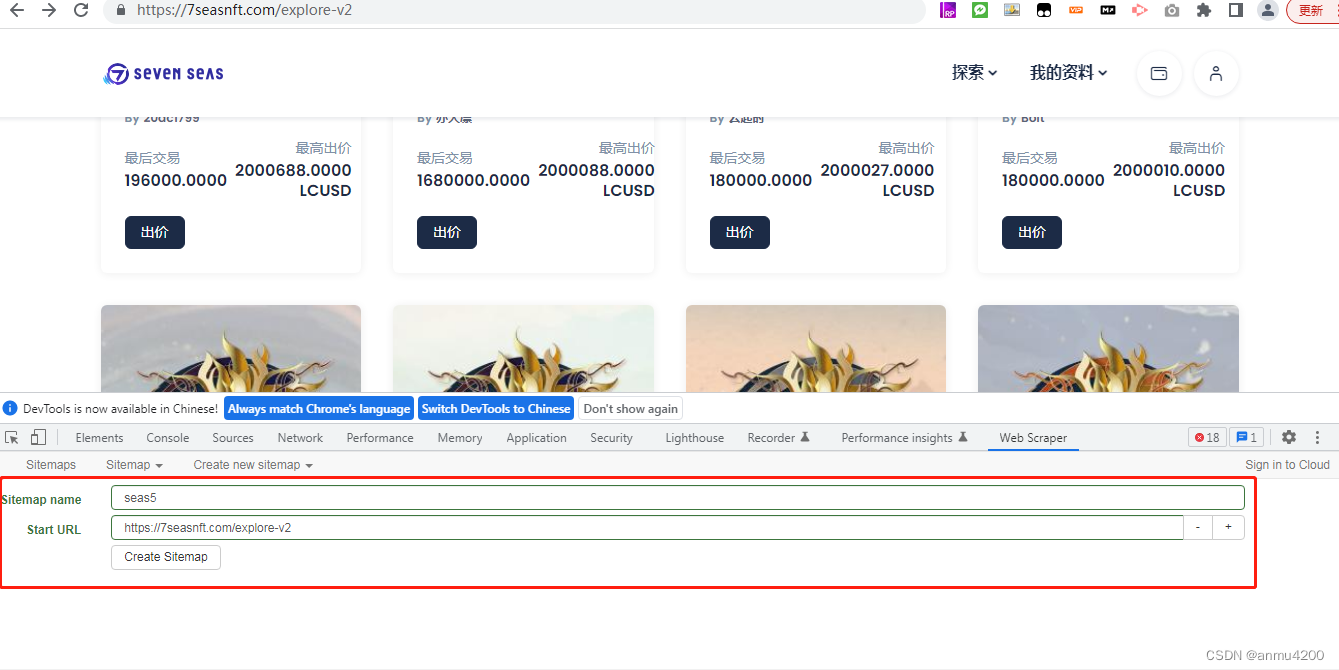Go back to previous page
Screen dimensions: 1339x670
click(x=16, y=10)
